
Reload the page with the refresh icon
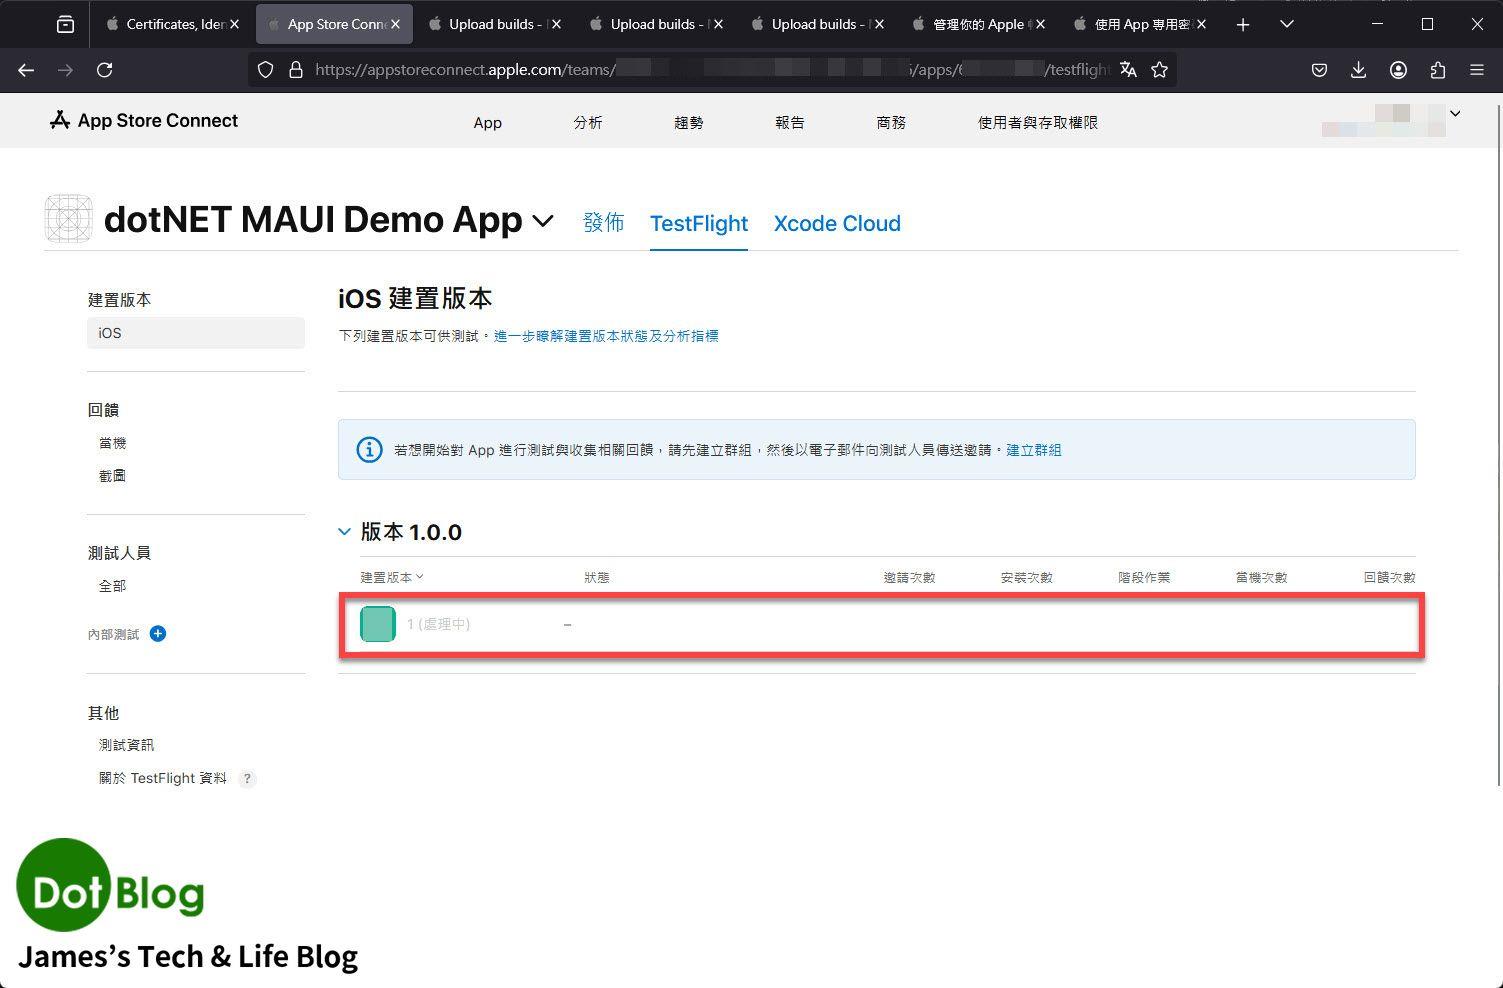point(104,69)
